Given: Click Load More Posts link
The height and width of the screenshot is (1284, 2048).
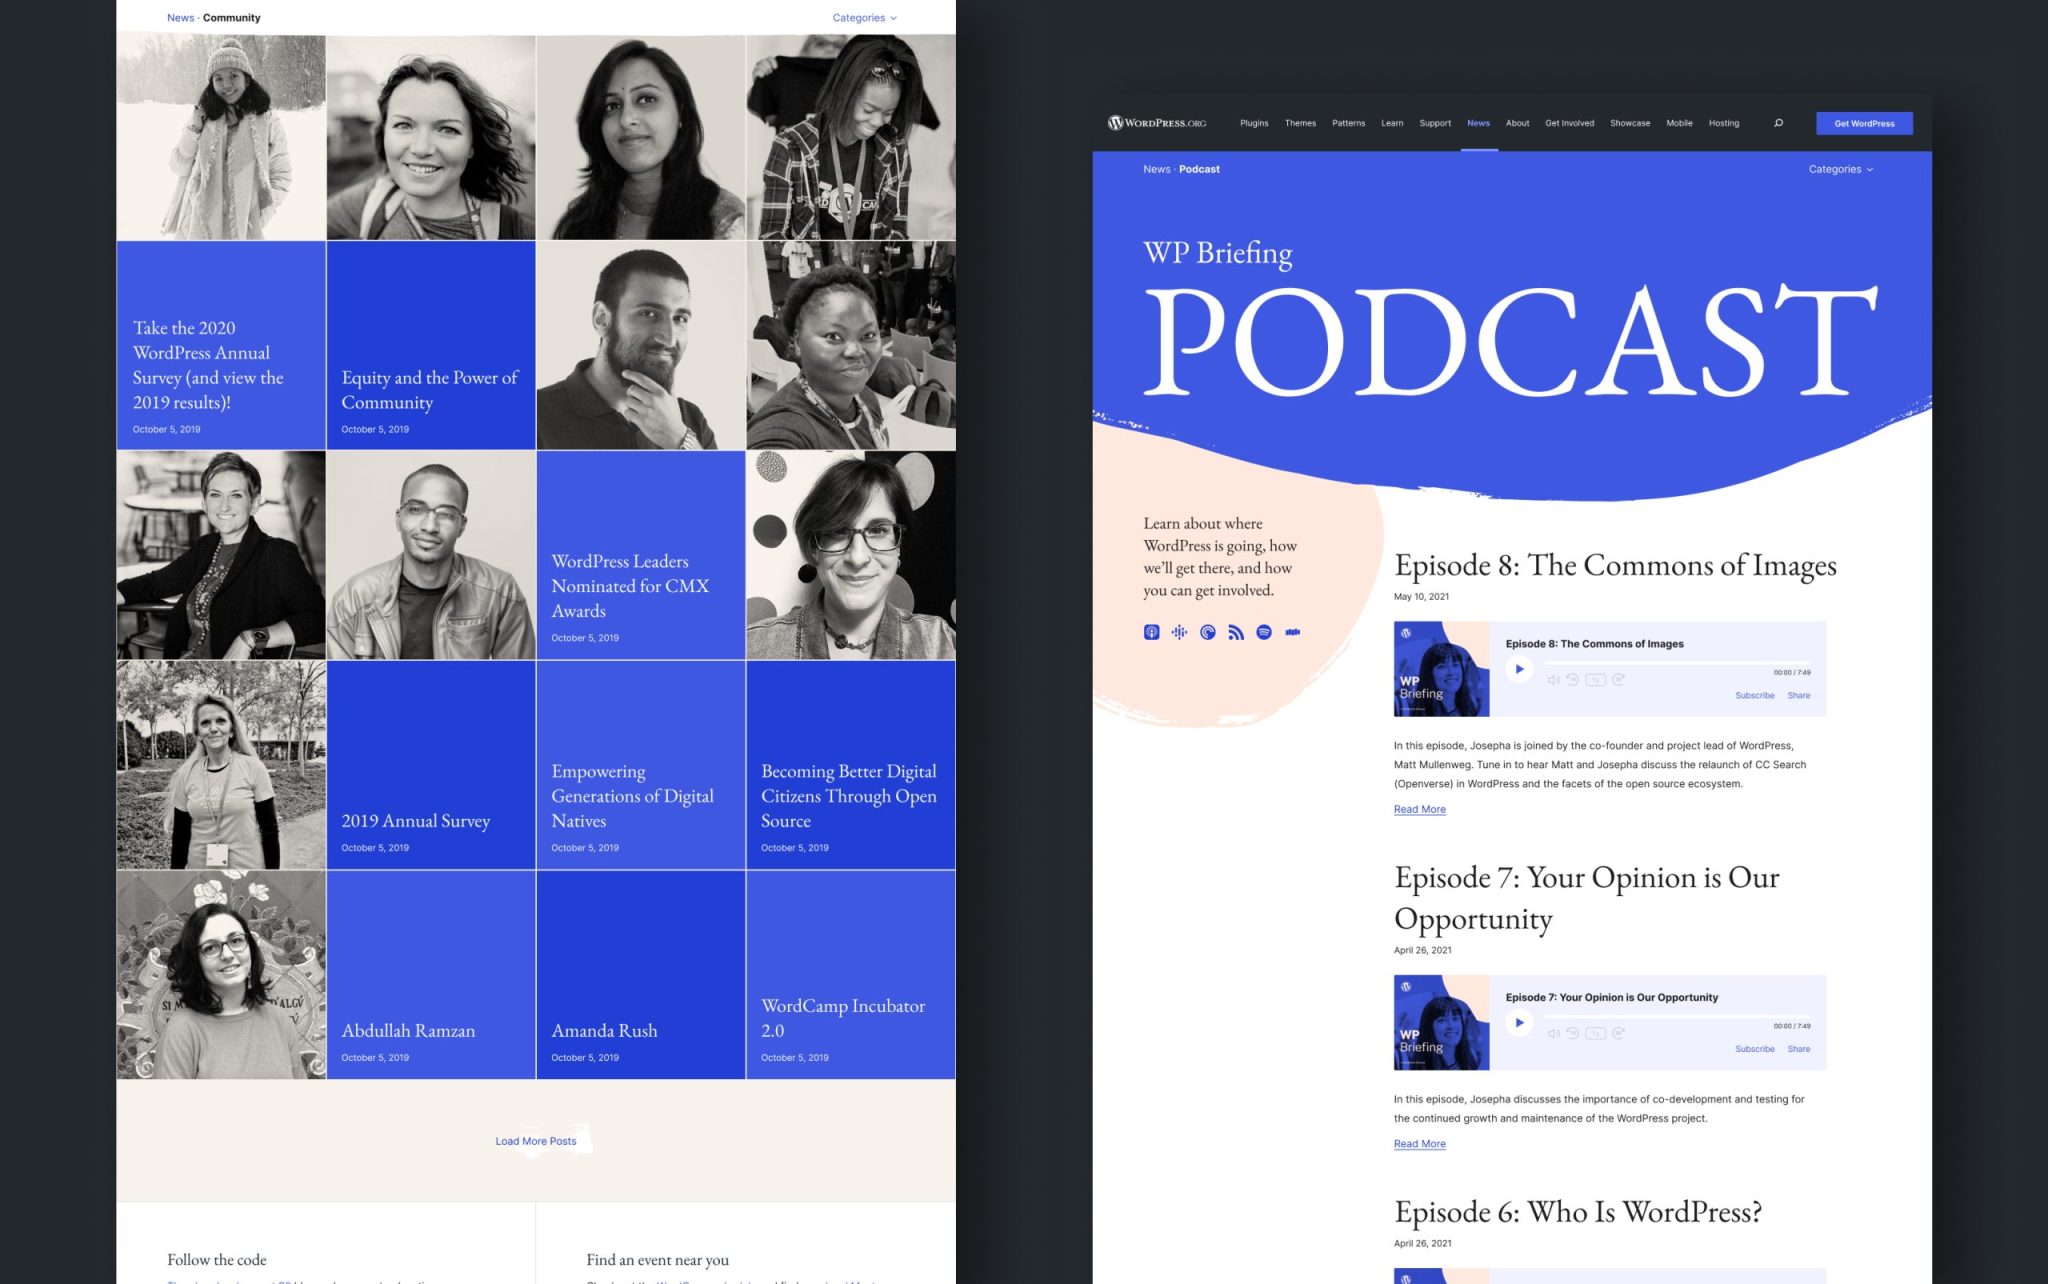Looking at the screenshot, I should point(536,1141).
